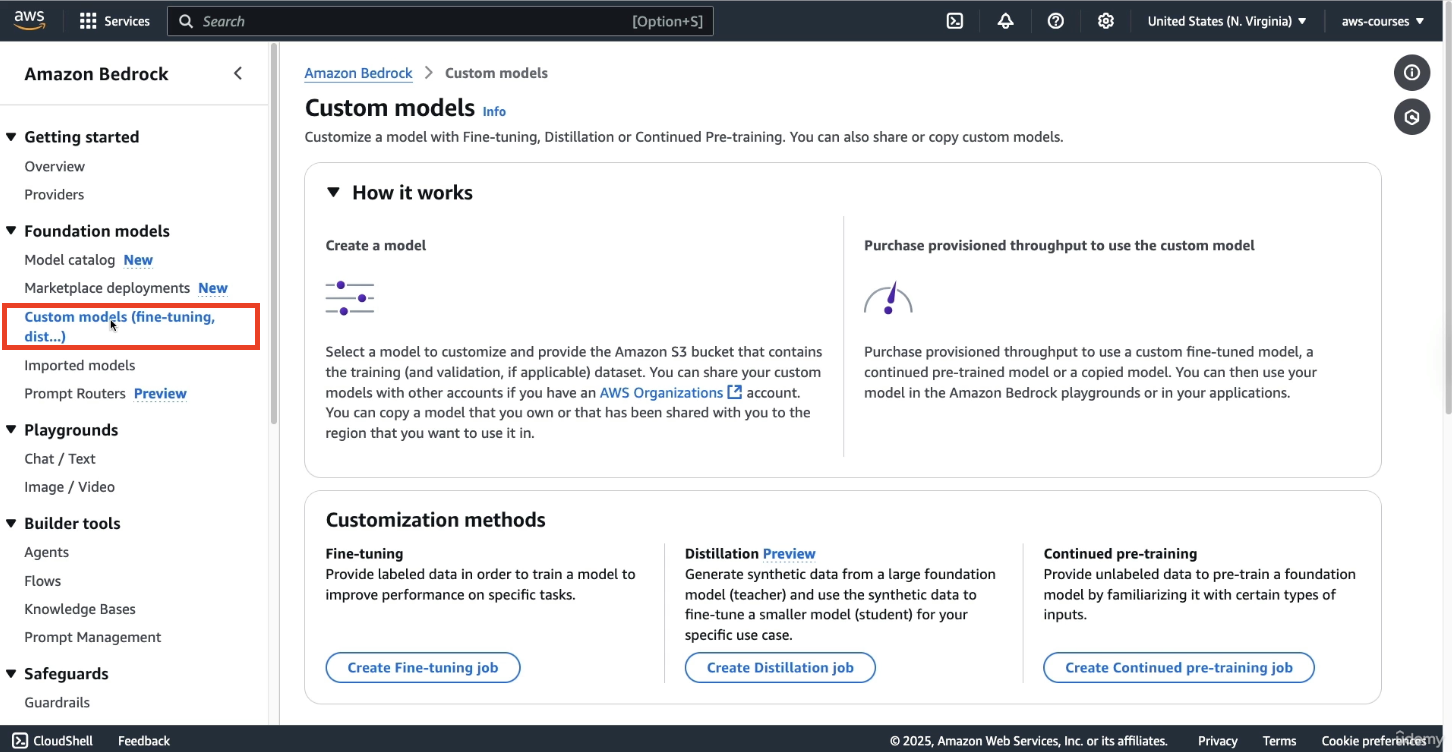Open the Services grid menu
The height and width of the screenshot is (752, 1452).
[114, 21]
